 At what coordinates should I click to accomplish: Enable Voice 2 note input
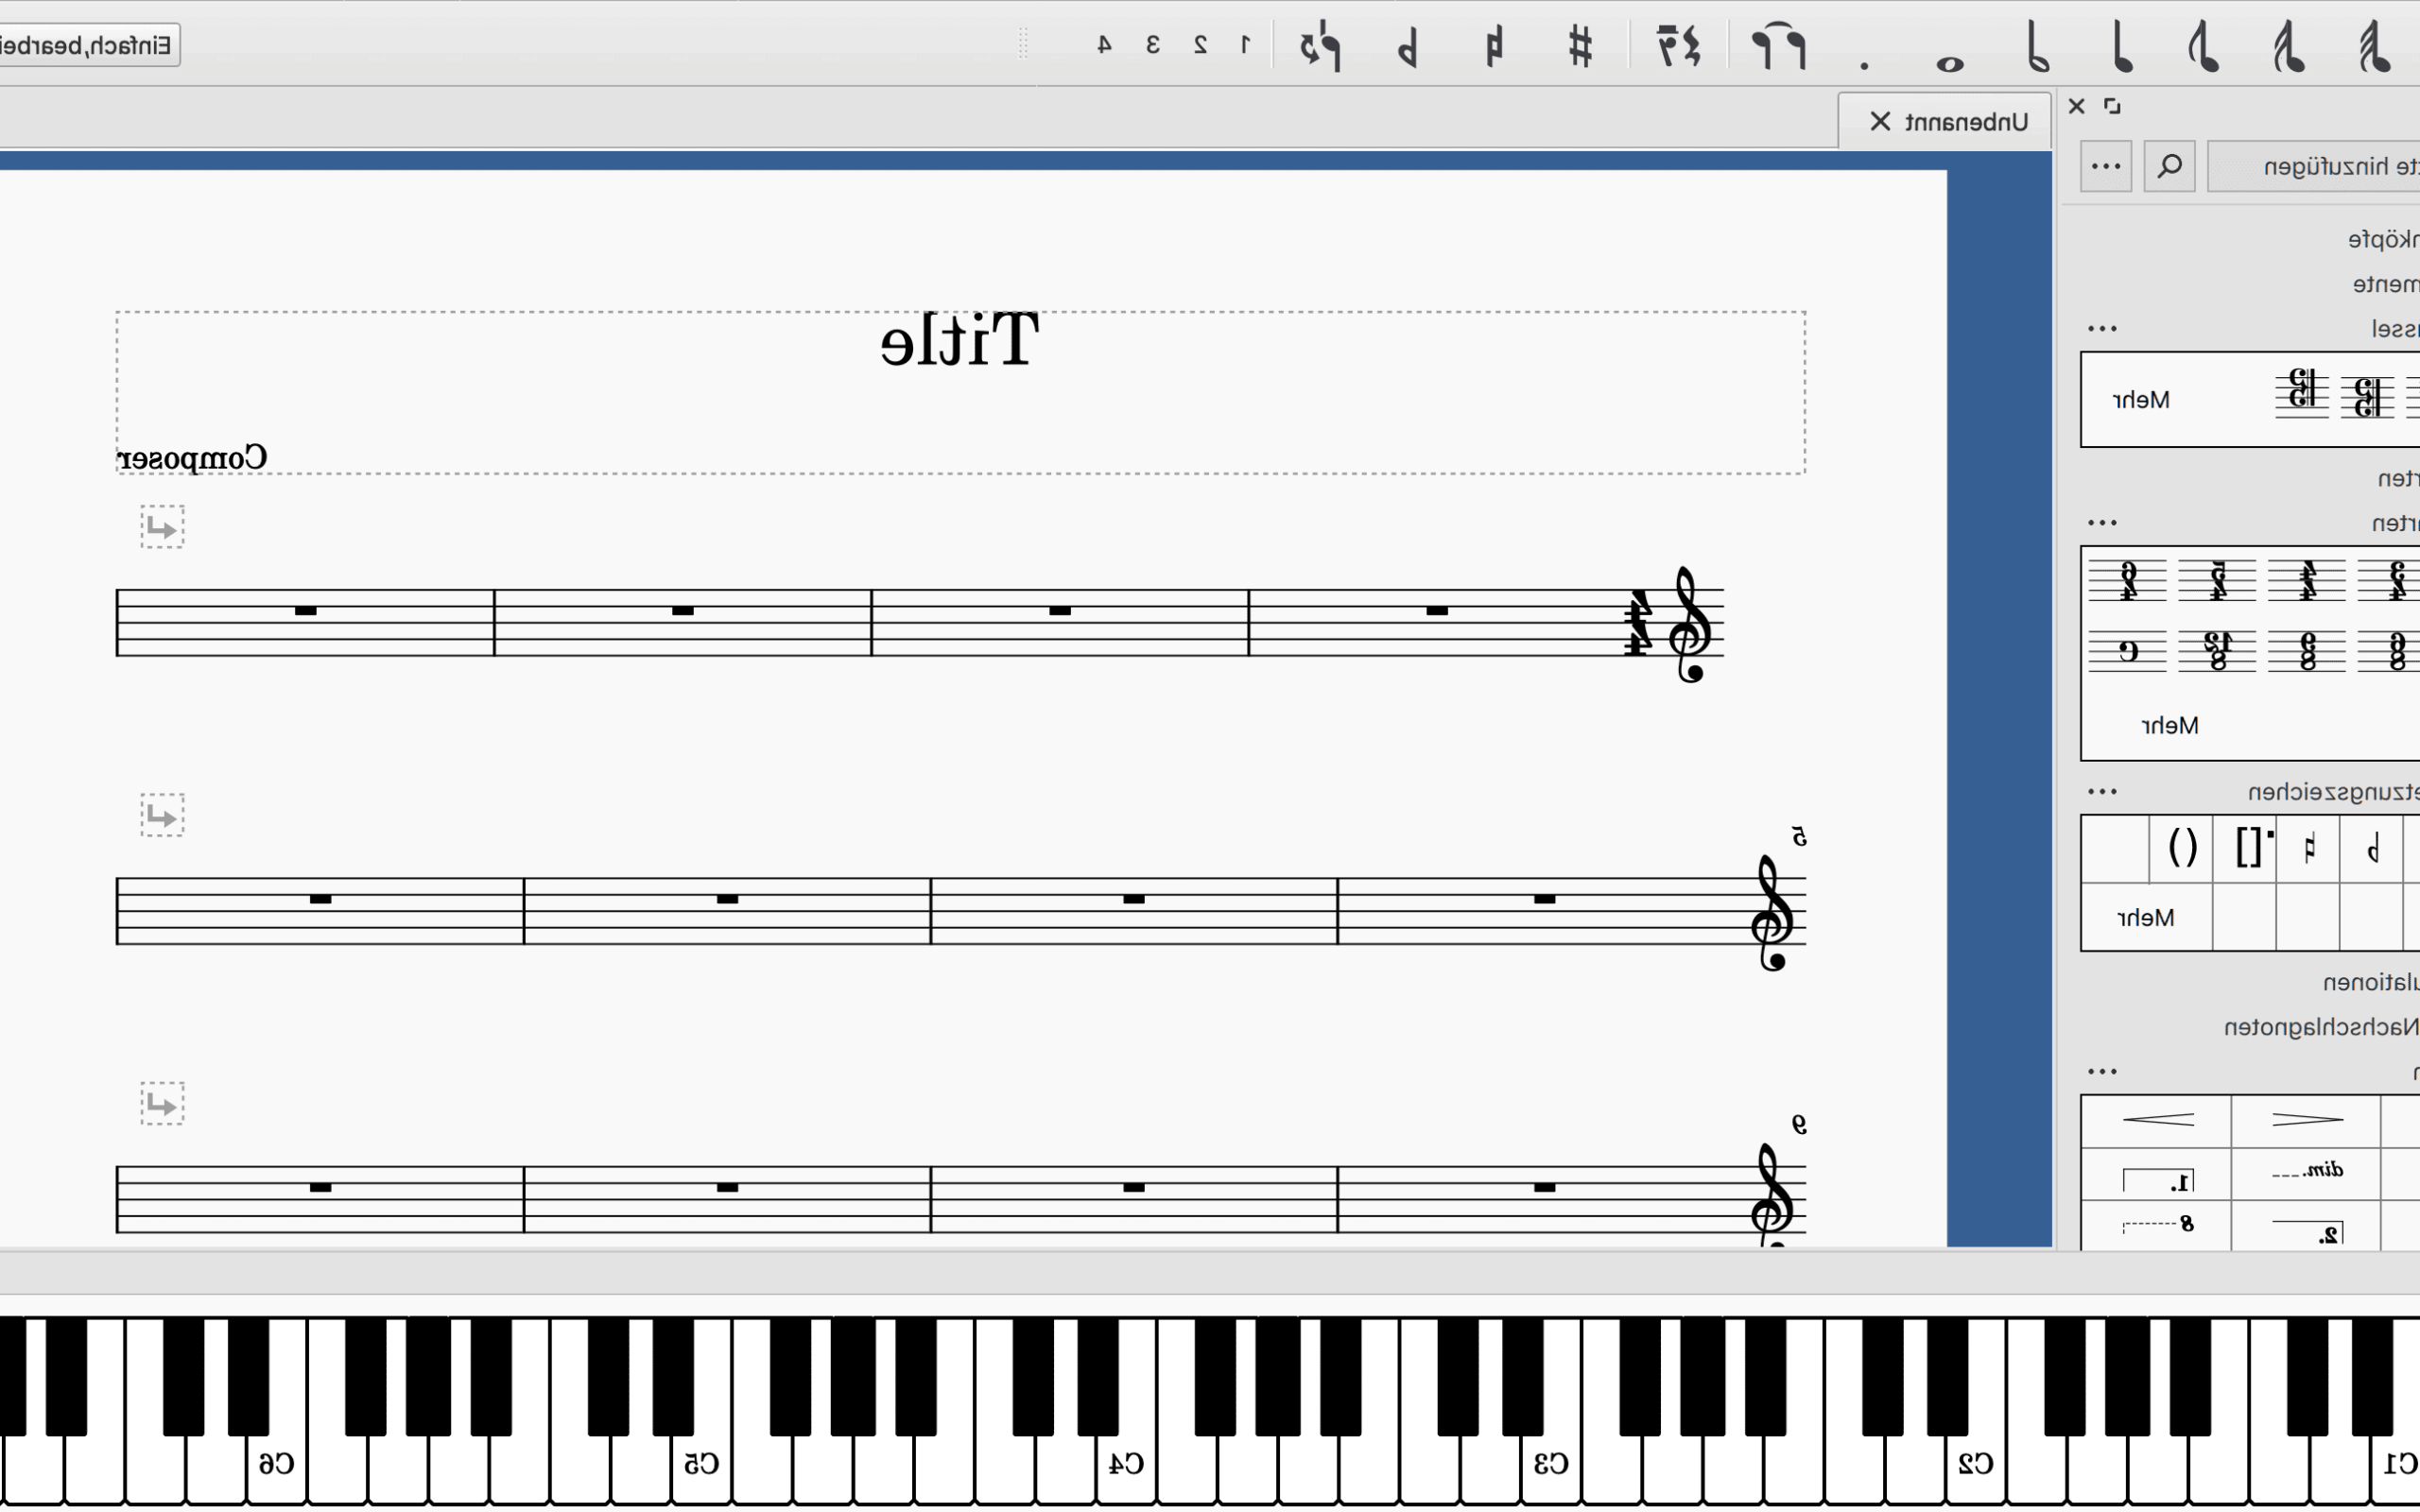pyautogui.click(x=1200, y=43)
